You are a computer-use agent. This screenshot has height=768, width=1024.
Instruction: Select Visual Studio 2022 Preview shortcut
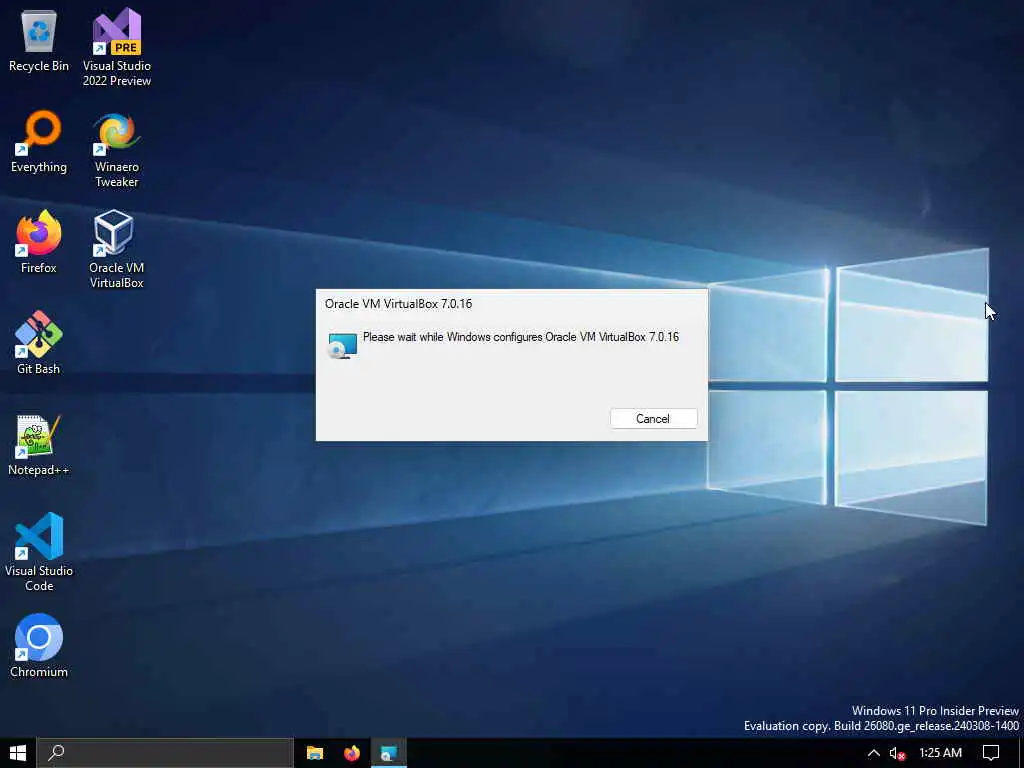coord(117,47)
